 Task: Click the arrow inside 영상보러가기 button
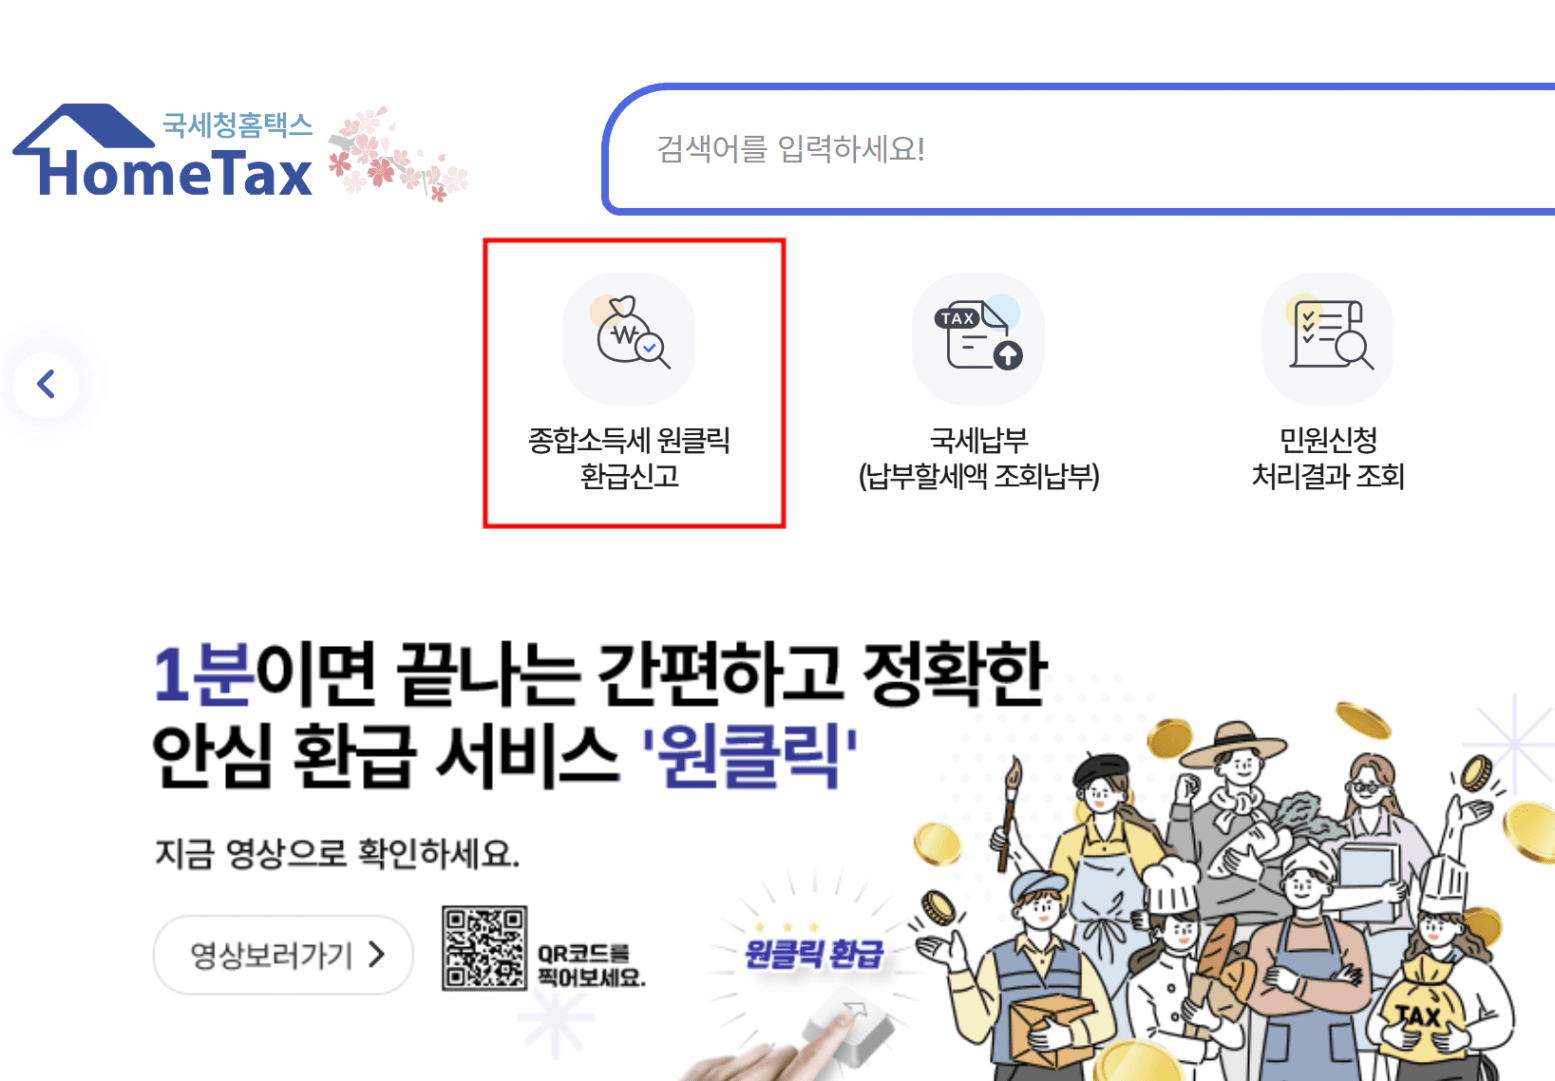[377, 954]
